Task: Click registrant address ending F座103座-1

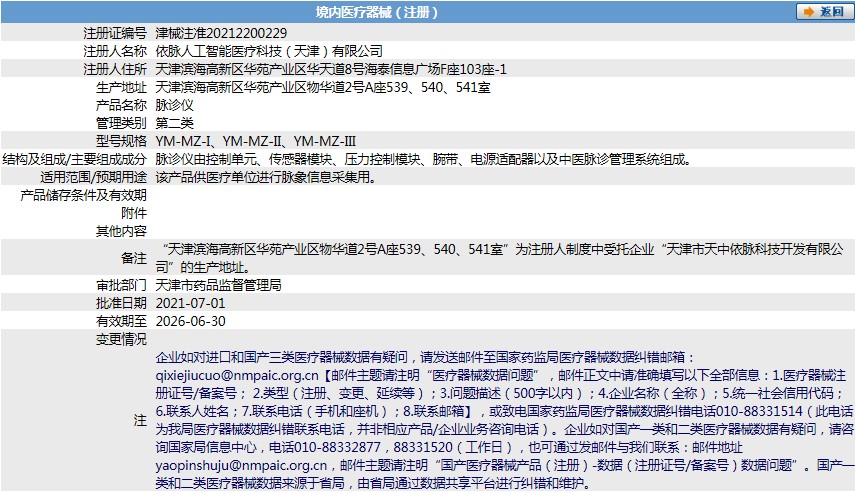Action: pyautogui.click(x=331, y=69)
